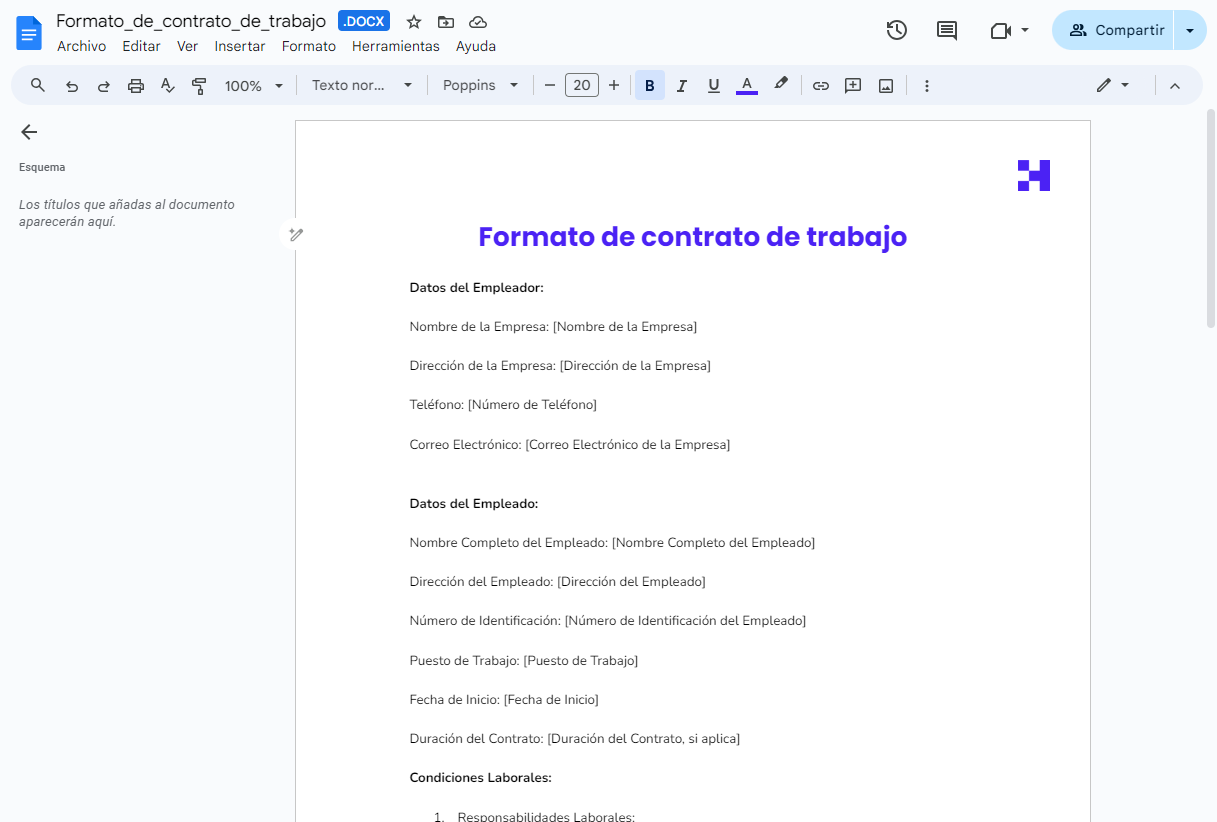Open comment history panel
The width and height of the screenshot is (1217, 822).
946,30
